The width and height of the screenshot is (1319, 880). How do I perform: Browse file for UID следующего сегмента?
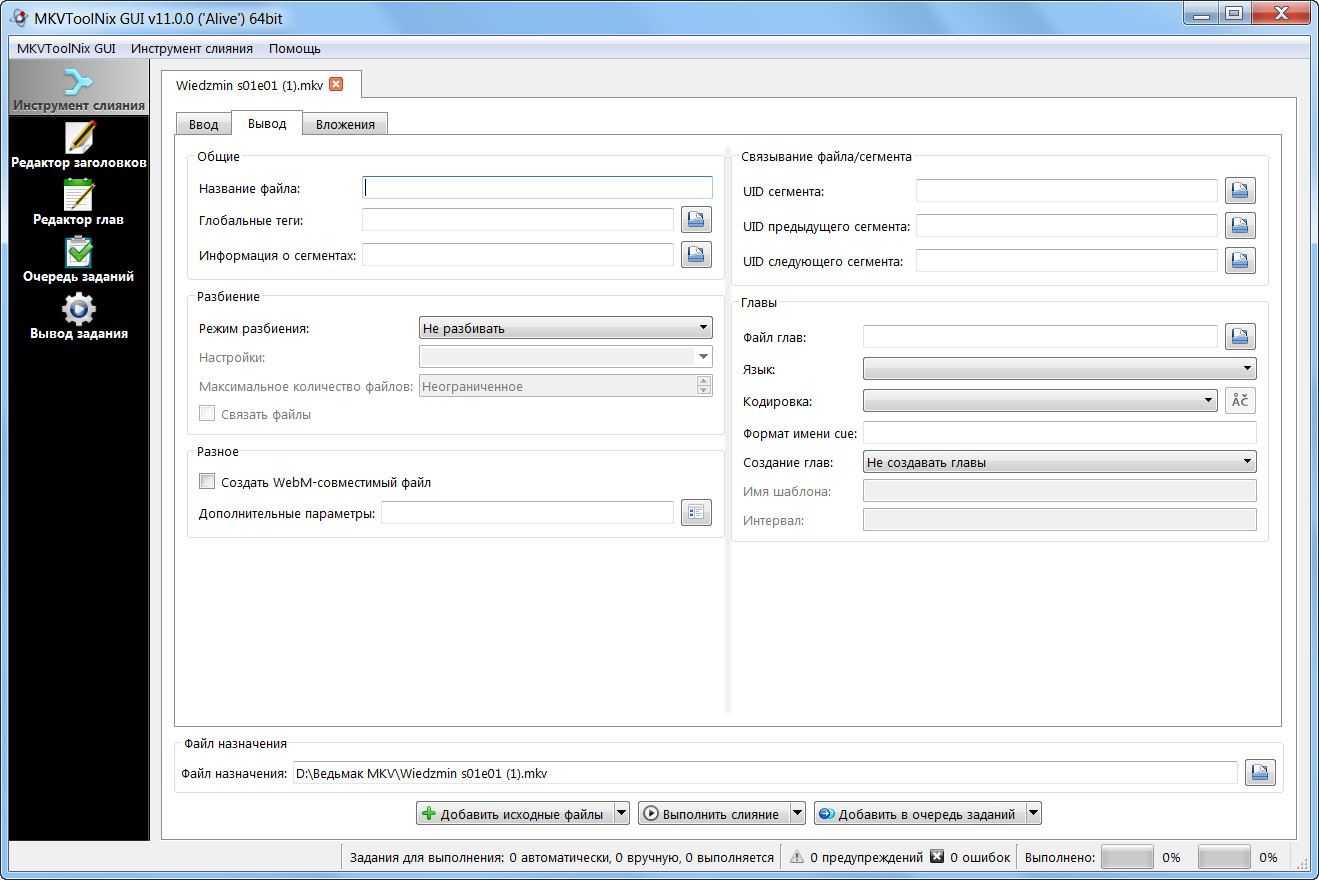[x=1240, y=260]
